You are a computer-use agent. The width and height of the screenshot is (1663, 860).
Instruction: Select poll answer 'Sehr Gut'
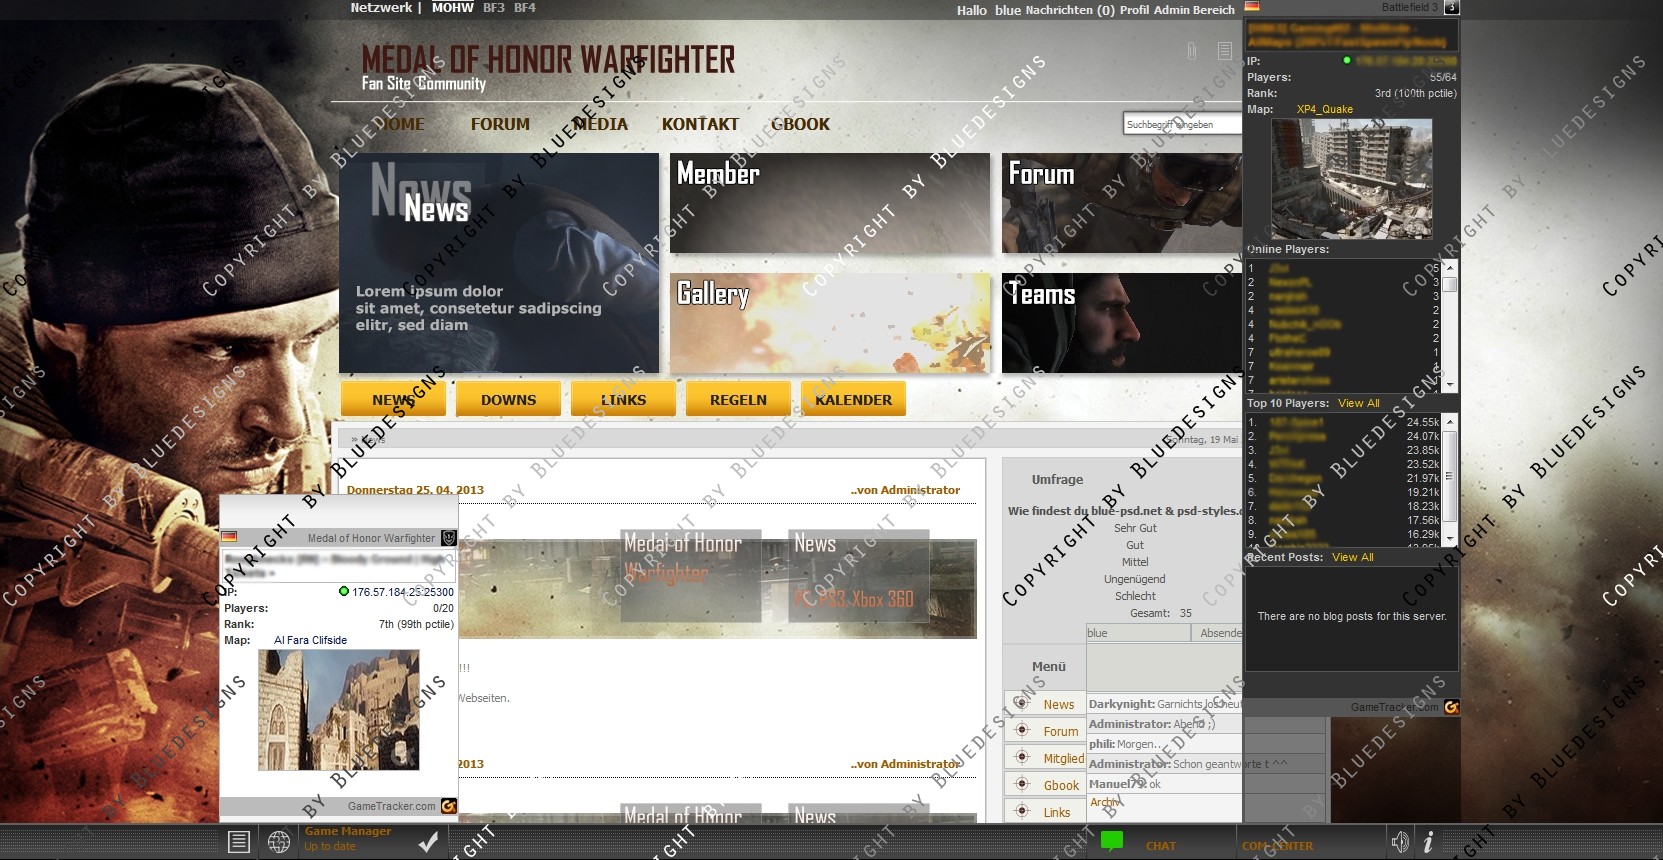[1135, 528]
